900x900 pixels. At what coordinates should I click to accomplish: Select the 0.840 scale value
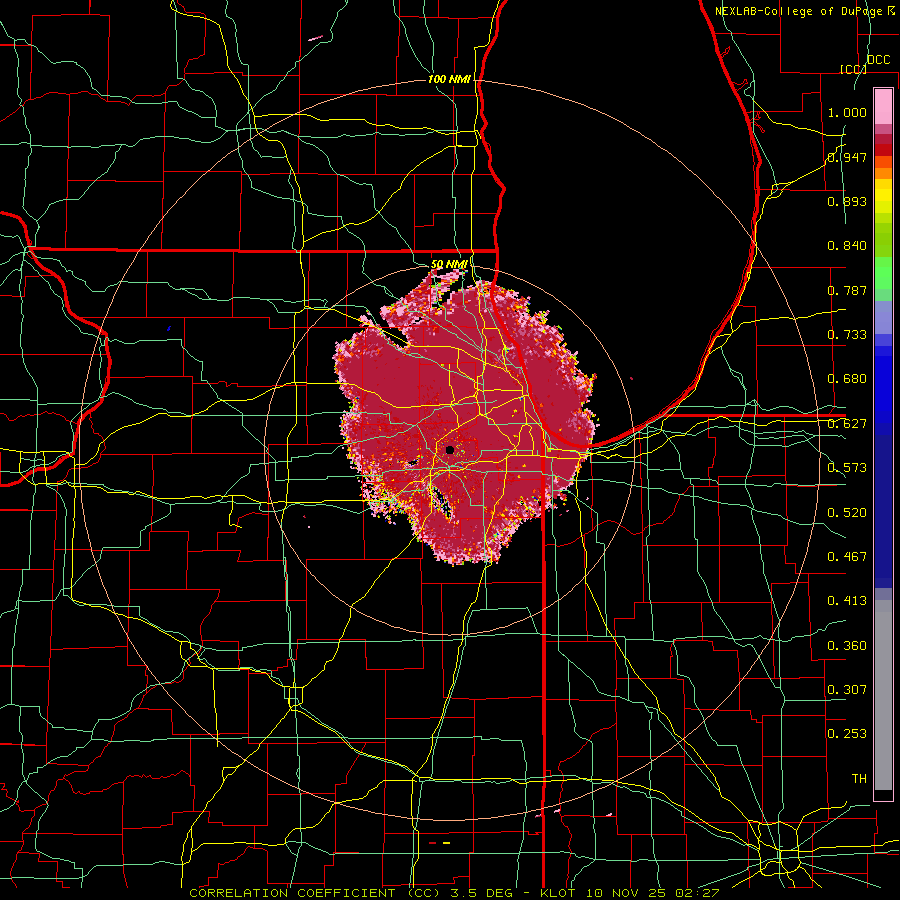pos(847,246)
